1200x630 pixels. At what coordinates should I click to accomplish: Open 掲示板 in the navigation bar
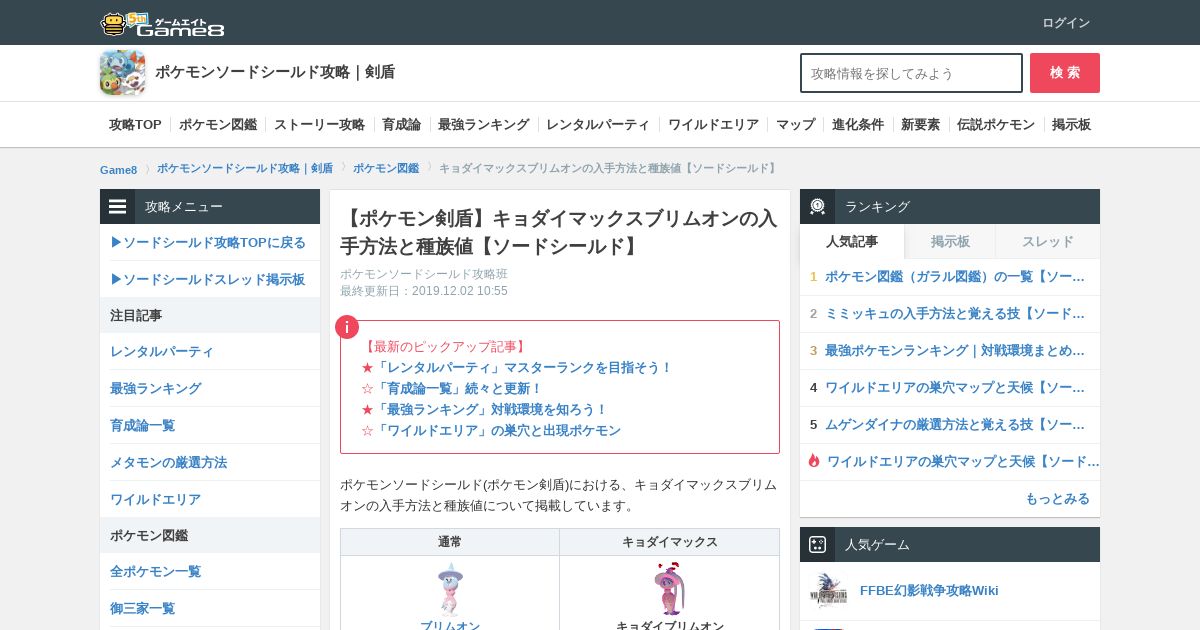1071,125
